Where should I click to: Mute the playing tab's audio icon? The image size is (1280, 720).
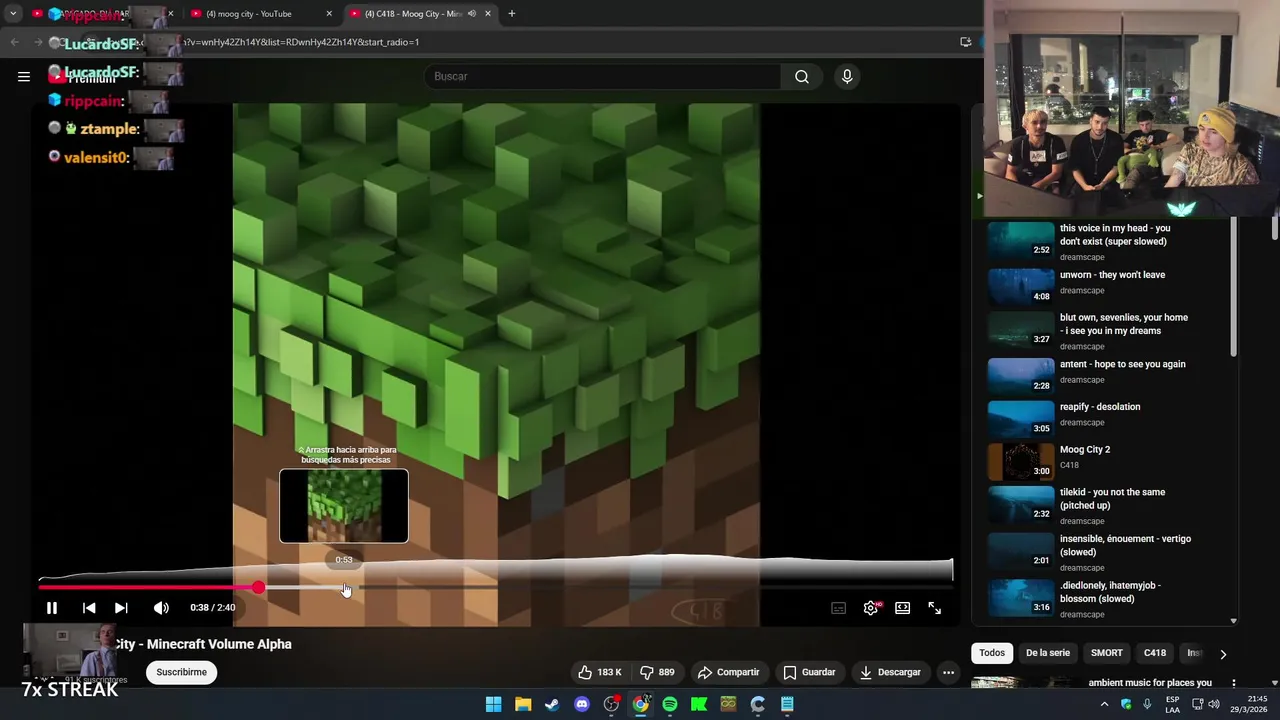[x=472, y=14]
